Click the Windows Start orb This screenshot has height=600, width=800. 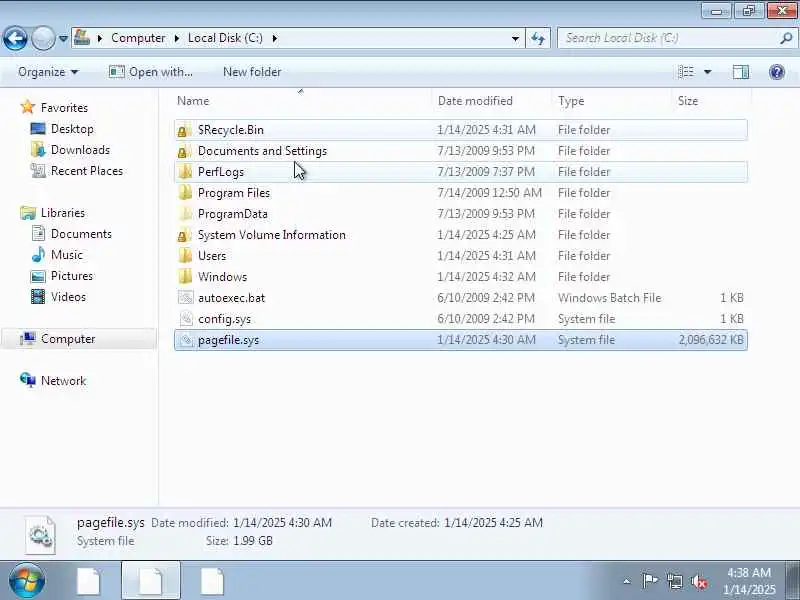(x=27, y=581)
